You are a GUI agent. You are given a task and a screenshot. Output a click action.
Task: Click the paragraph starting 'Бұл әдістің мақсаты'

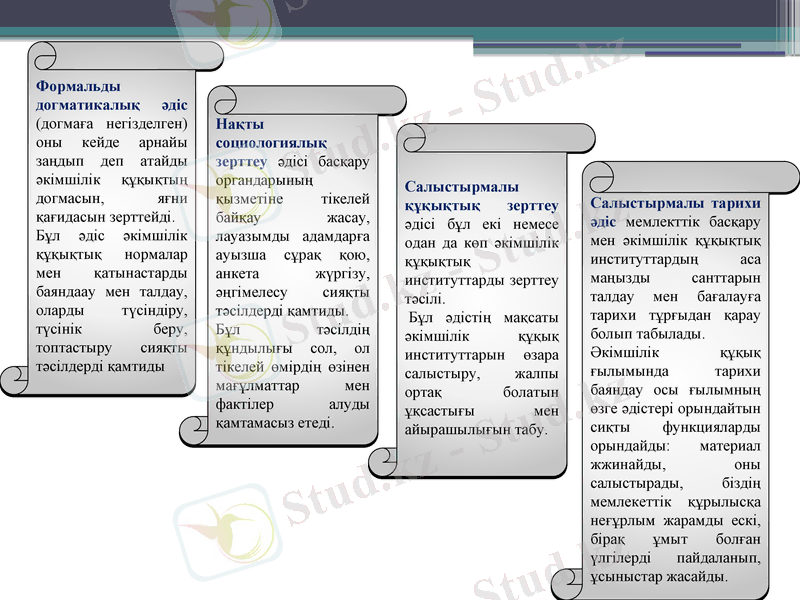(x=481, y=373)
